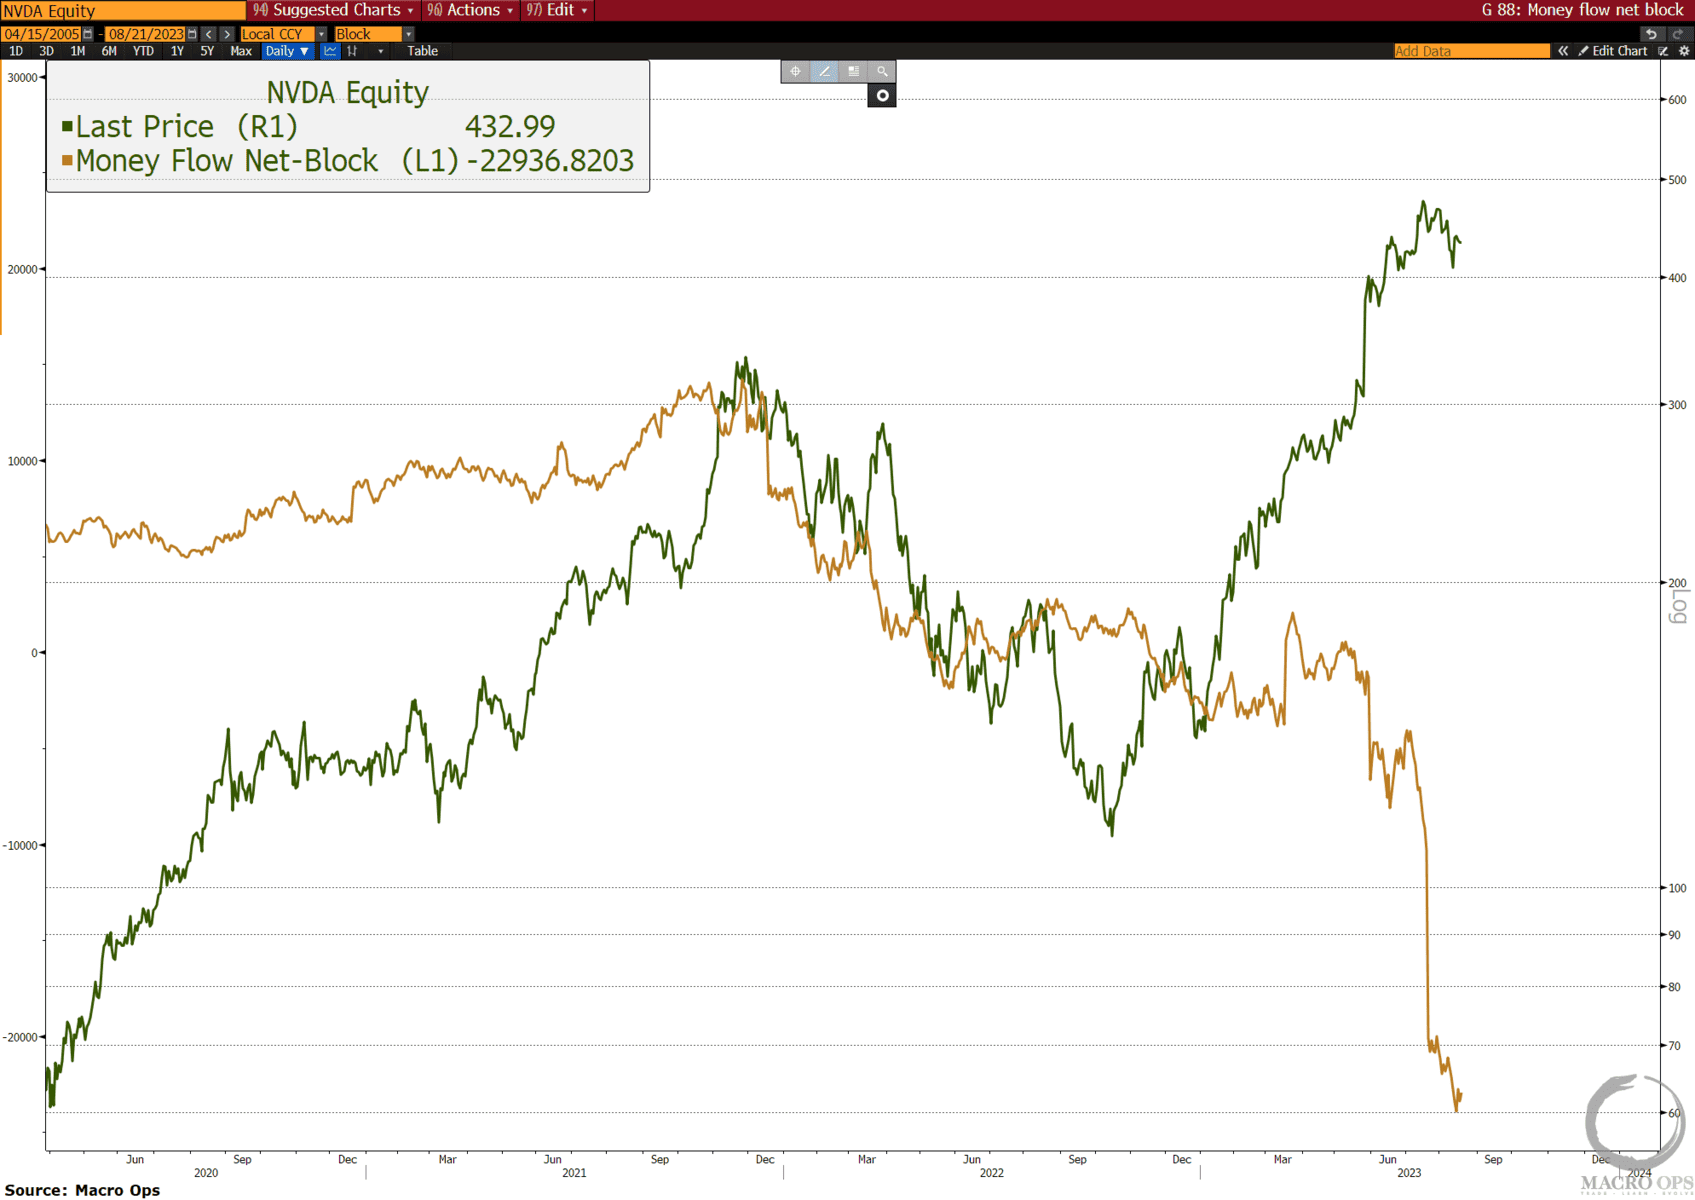Open the legend or table tool in floating toolbar
1695x1200 pixels.
tap(853, 71)
